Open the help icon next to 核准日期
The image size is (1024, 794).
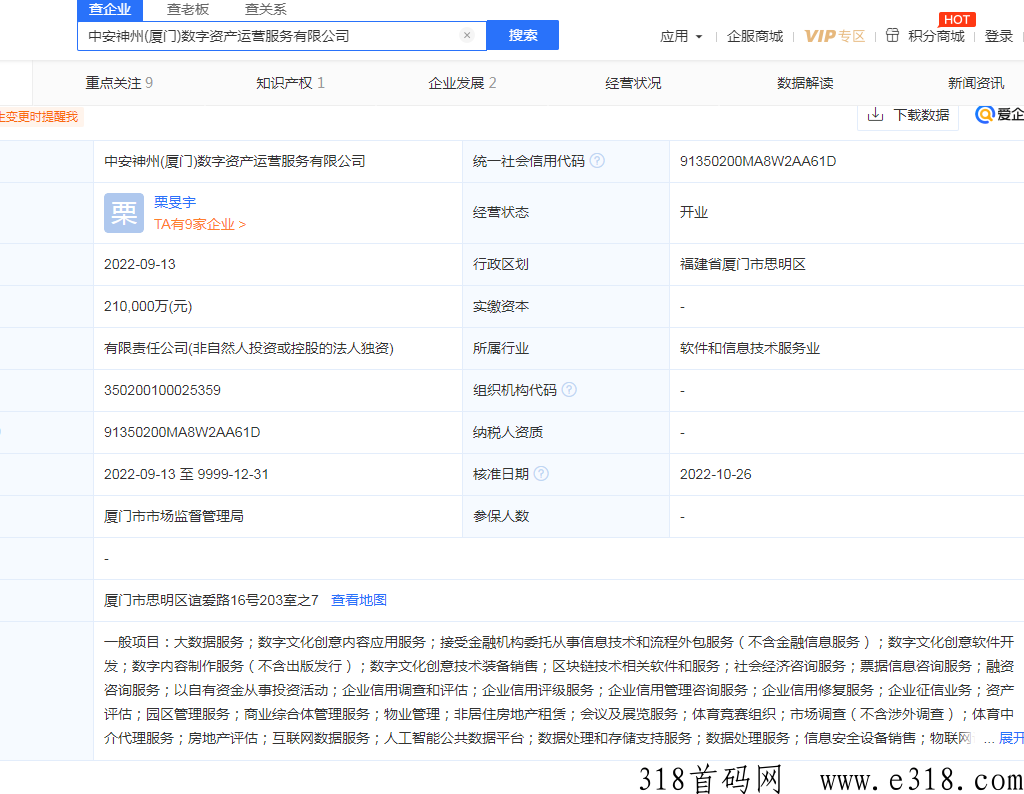pyautogui.click(x=541, y=474)
